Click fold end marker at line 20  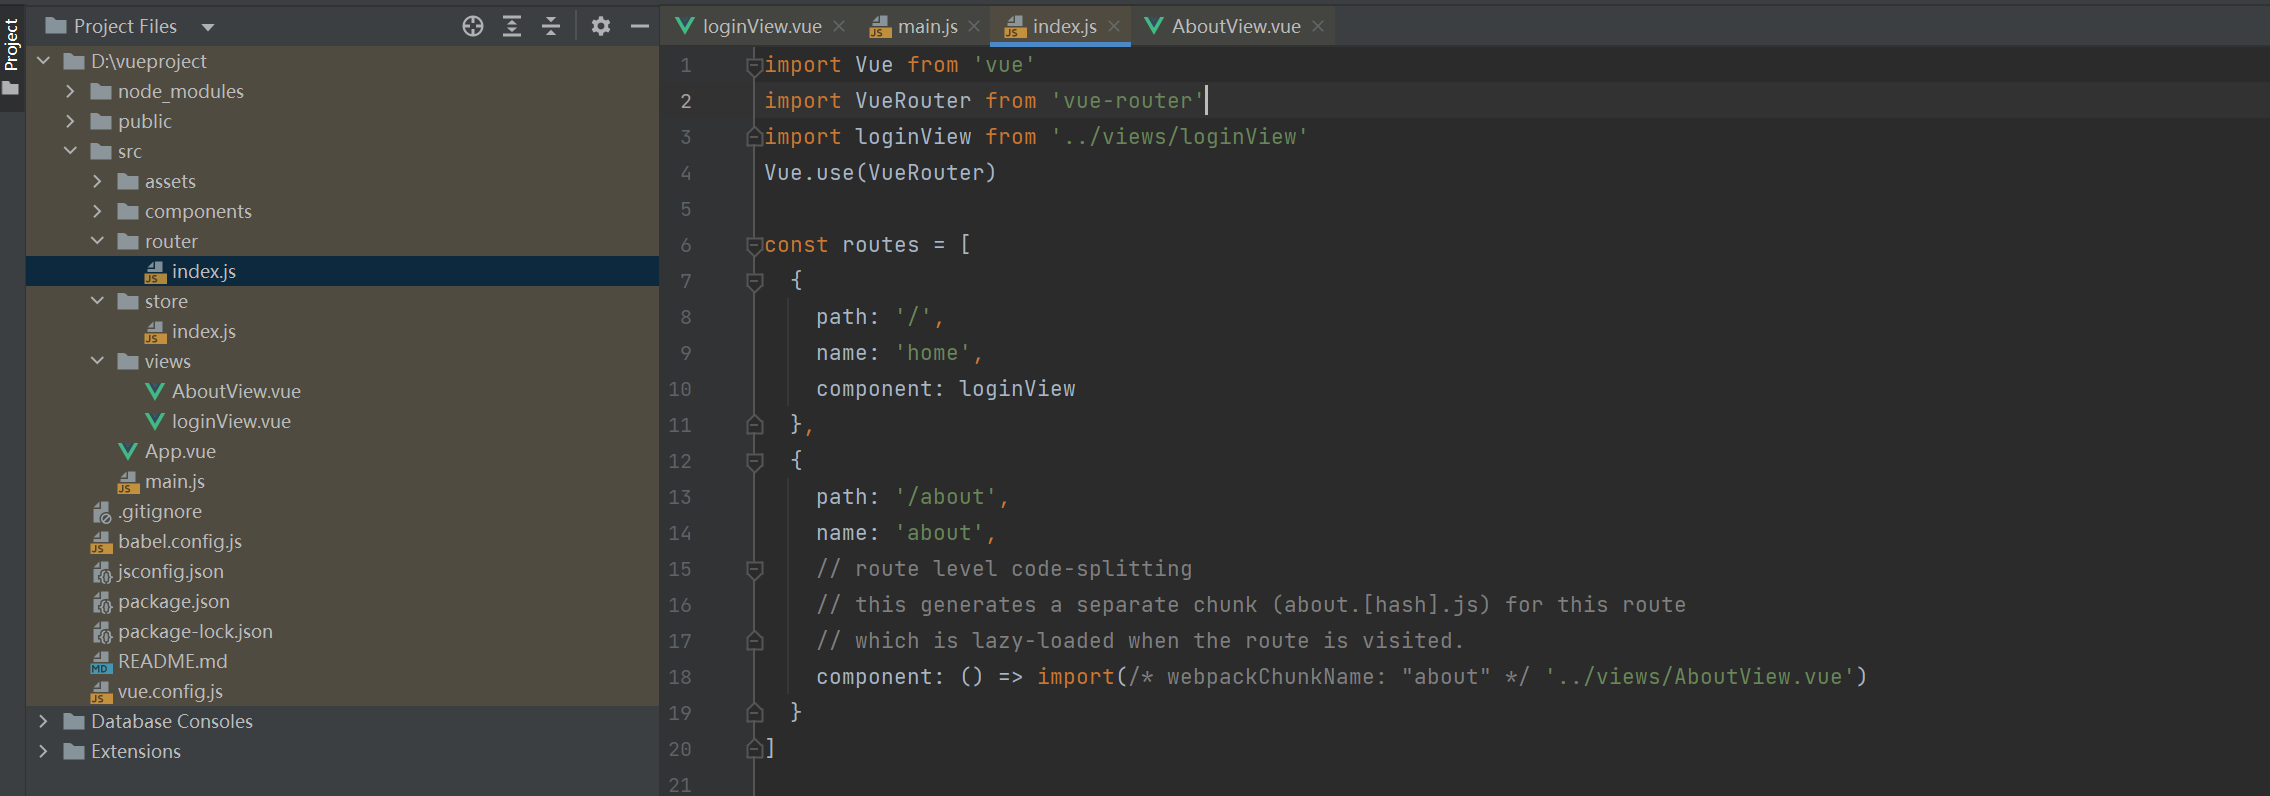755,749
